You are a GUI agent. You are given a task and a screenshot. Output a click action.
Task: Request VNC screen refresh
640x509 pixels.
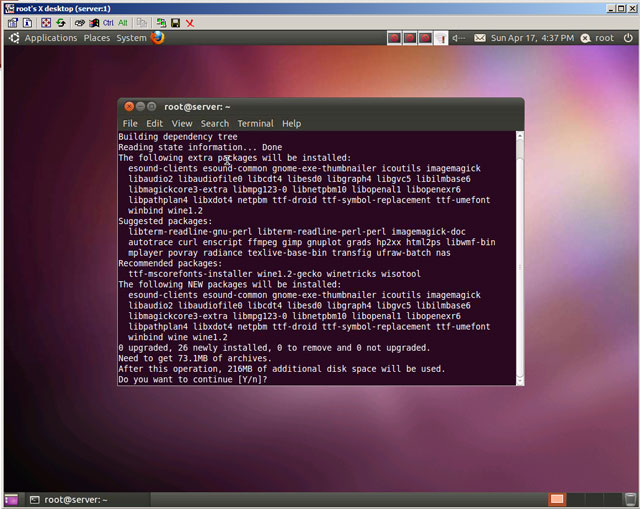click(61, 23)
